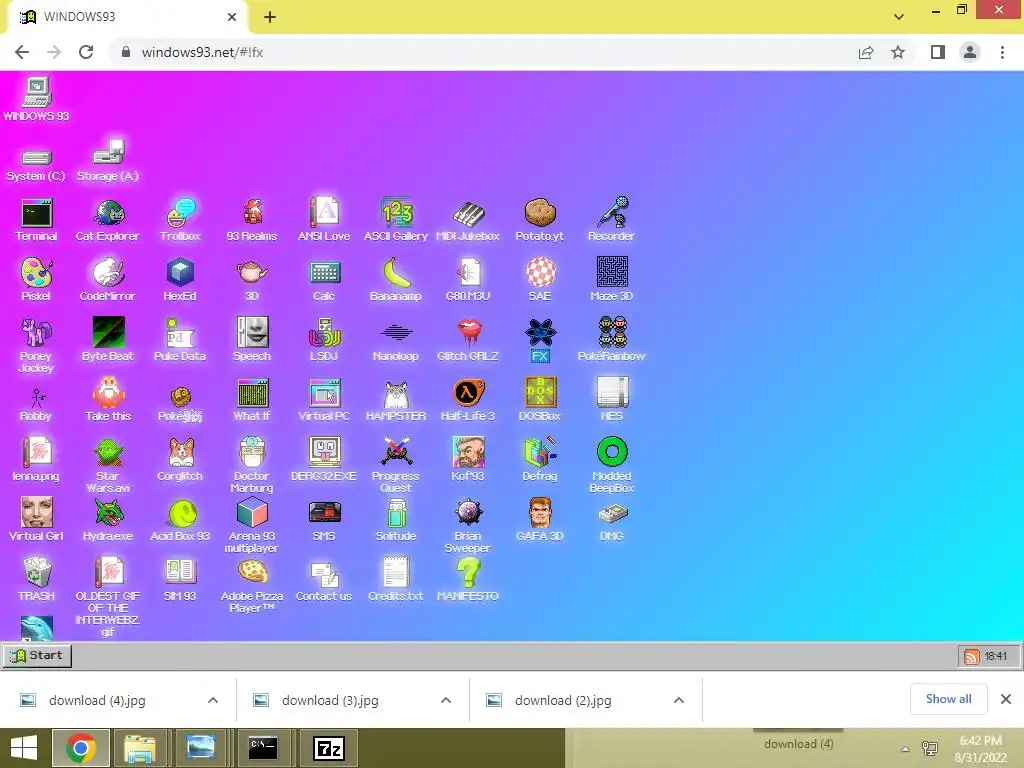Open Storage (A:) drive icon
The width and height of the screenshot is (1024, 768).
[x=108, y=160]
